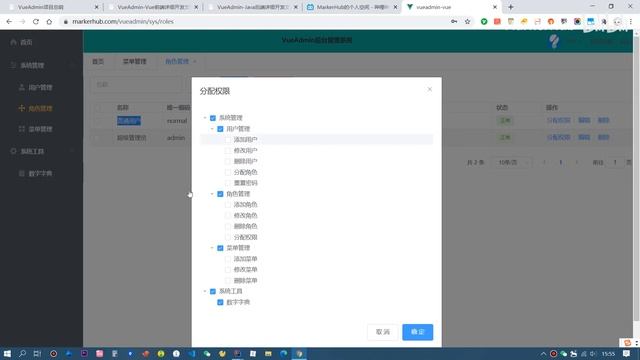Screen dimensions: 640x360
Task: Open dropdown arrow on 角色管理 tab
Action: pyautogui.click(x=195, y=62)
